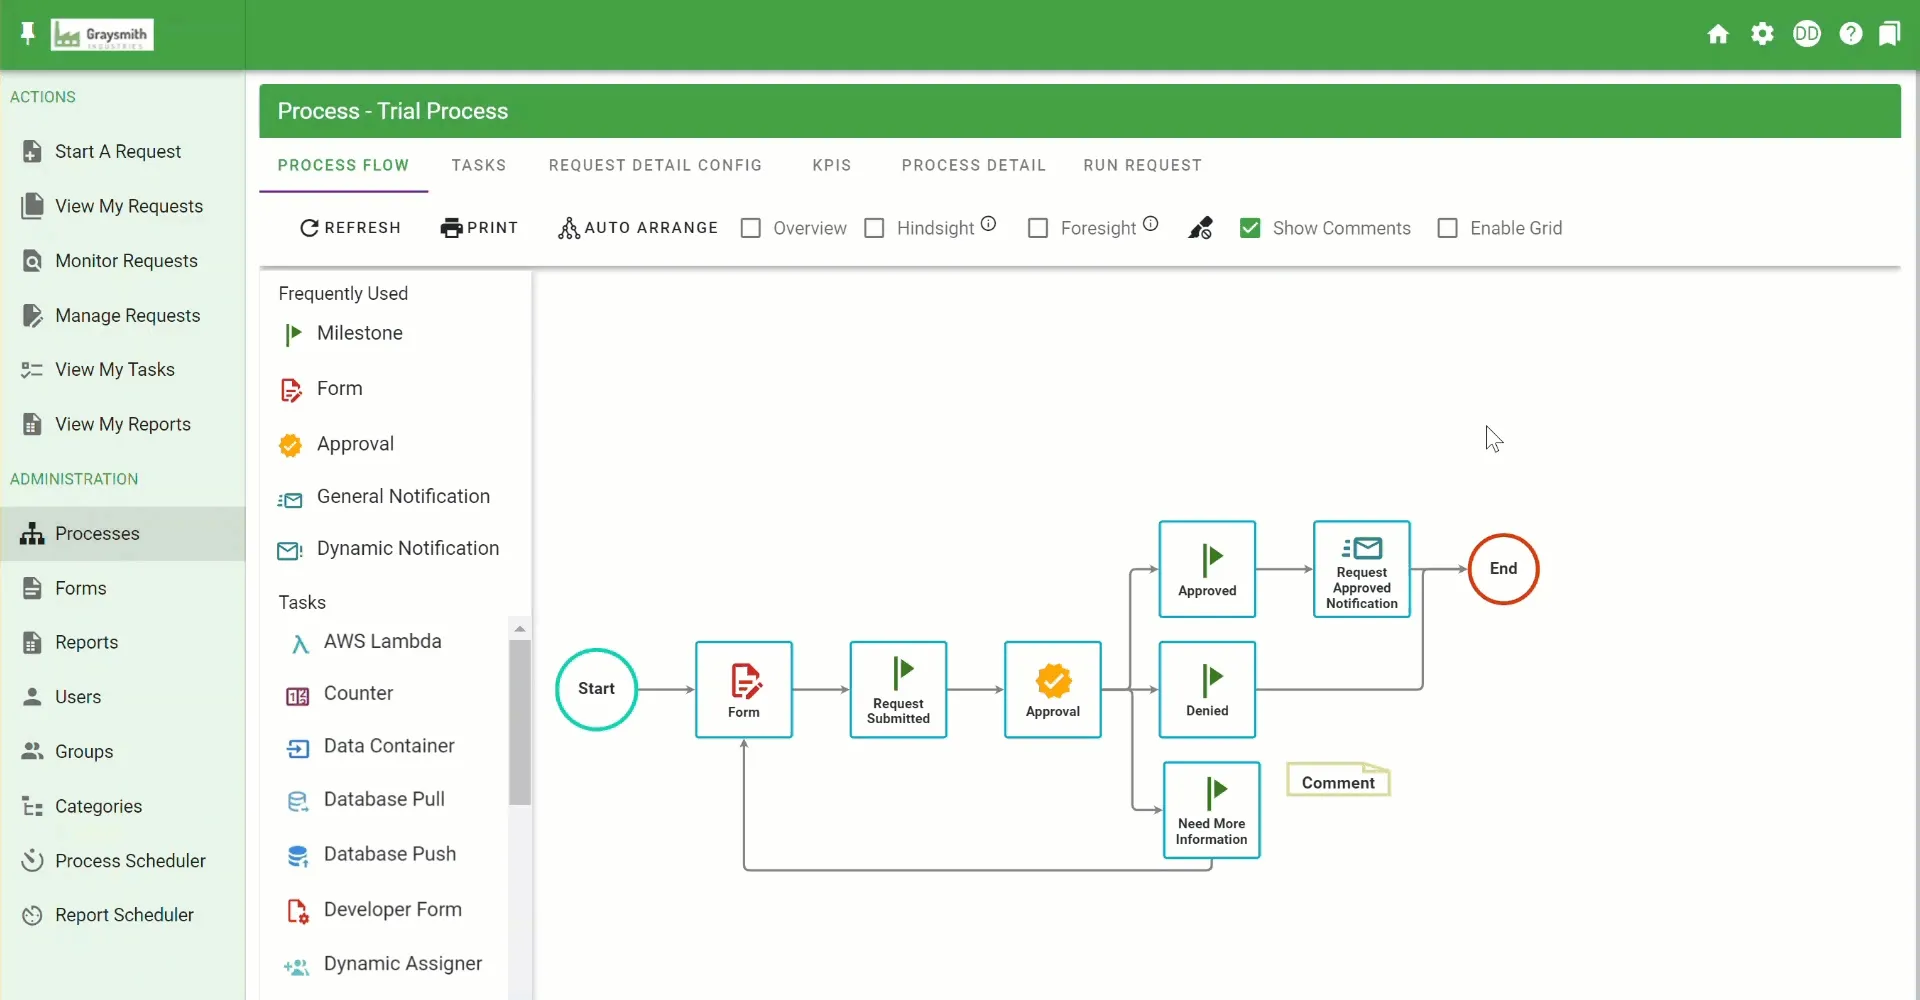
Task: Switch to the Tasks tab
Action: click(x=478, y=166)
